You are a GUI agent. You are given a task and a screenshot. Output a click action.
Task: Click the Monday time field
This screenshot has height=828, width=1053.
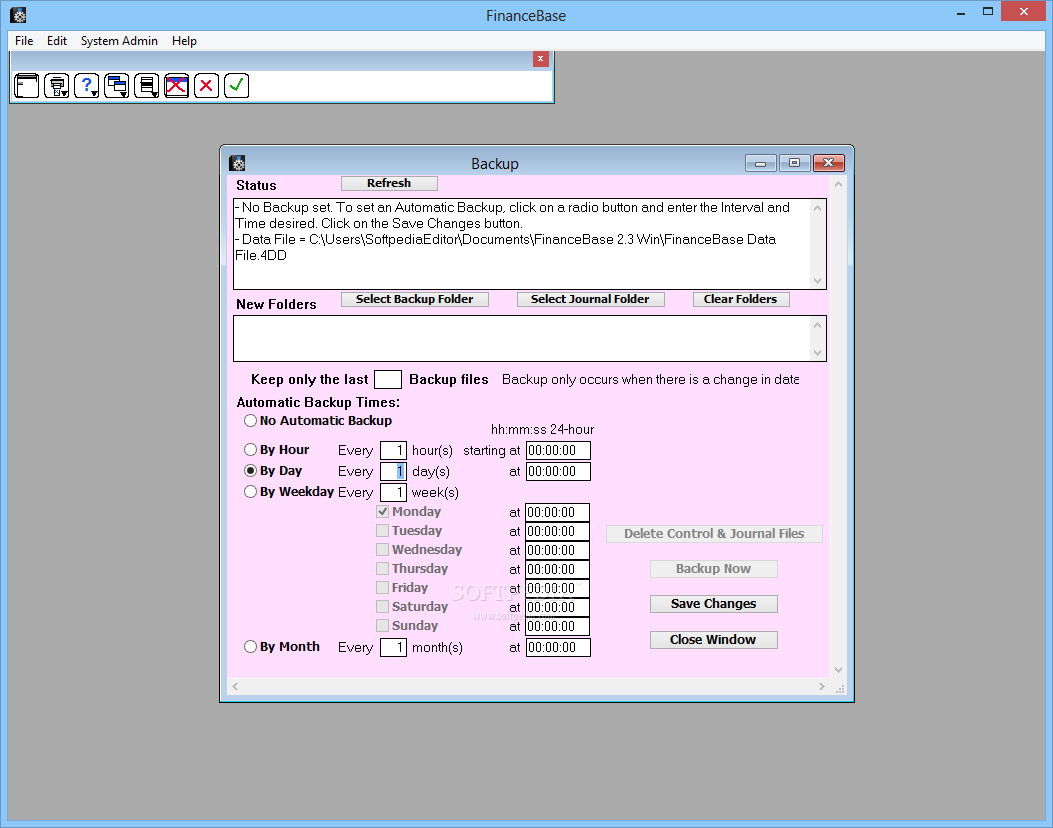(557, 512)
